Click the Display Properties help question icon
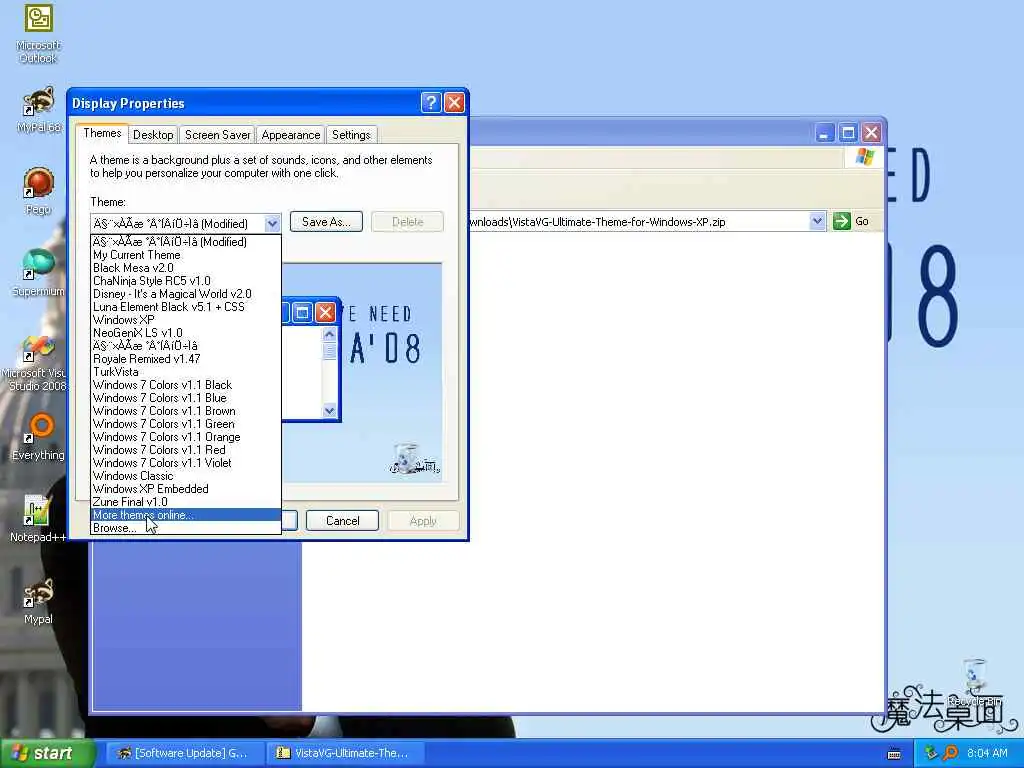Viewport: 1024px width, 768px height. 431,103
